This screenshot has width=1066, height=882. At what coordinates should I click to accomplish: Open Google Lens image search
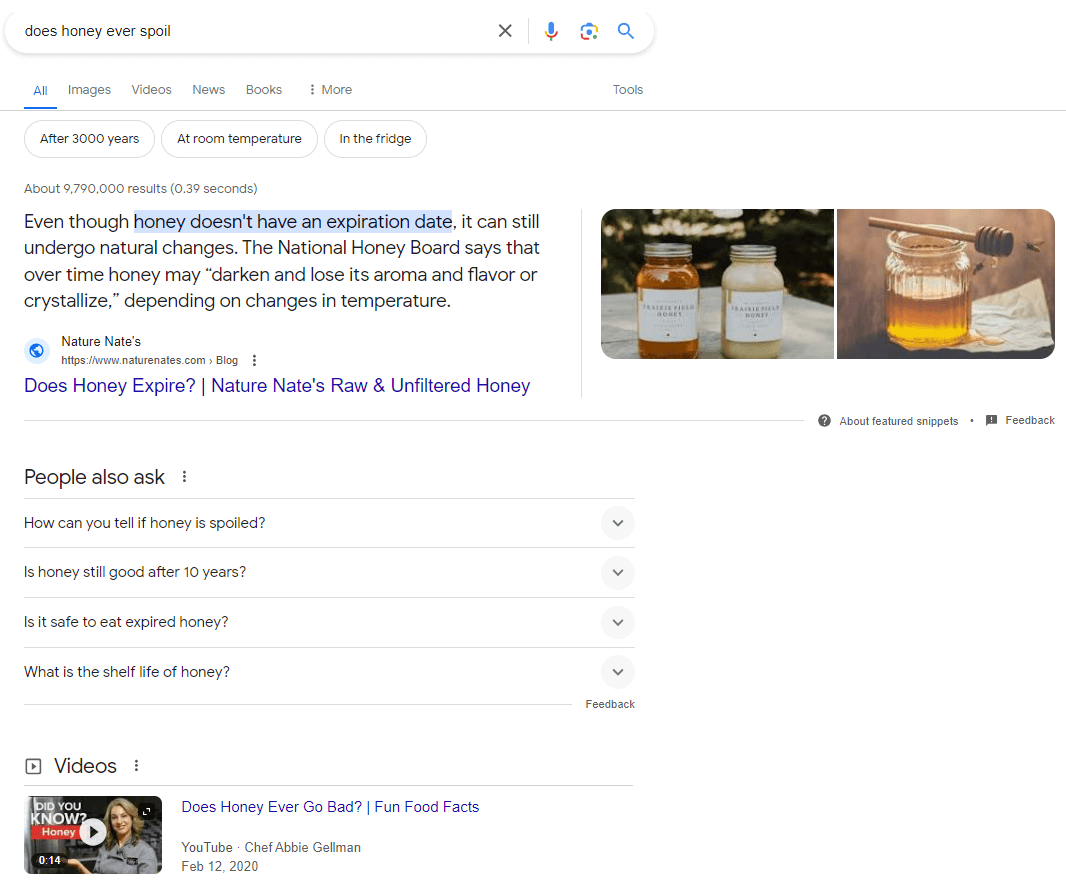(589, 31)
